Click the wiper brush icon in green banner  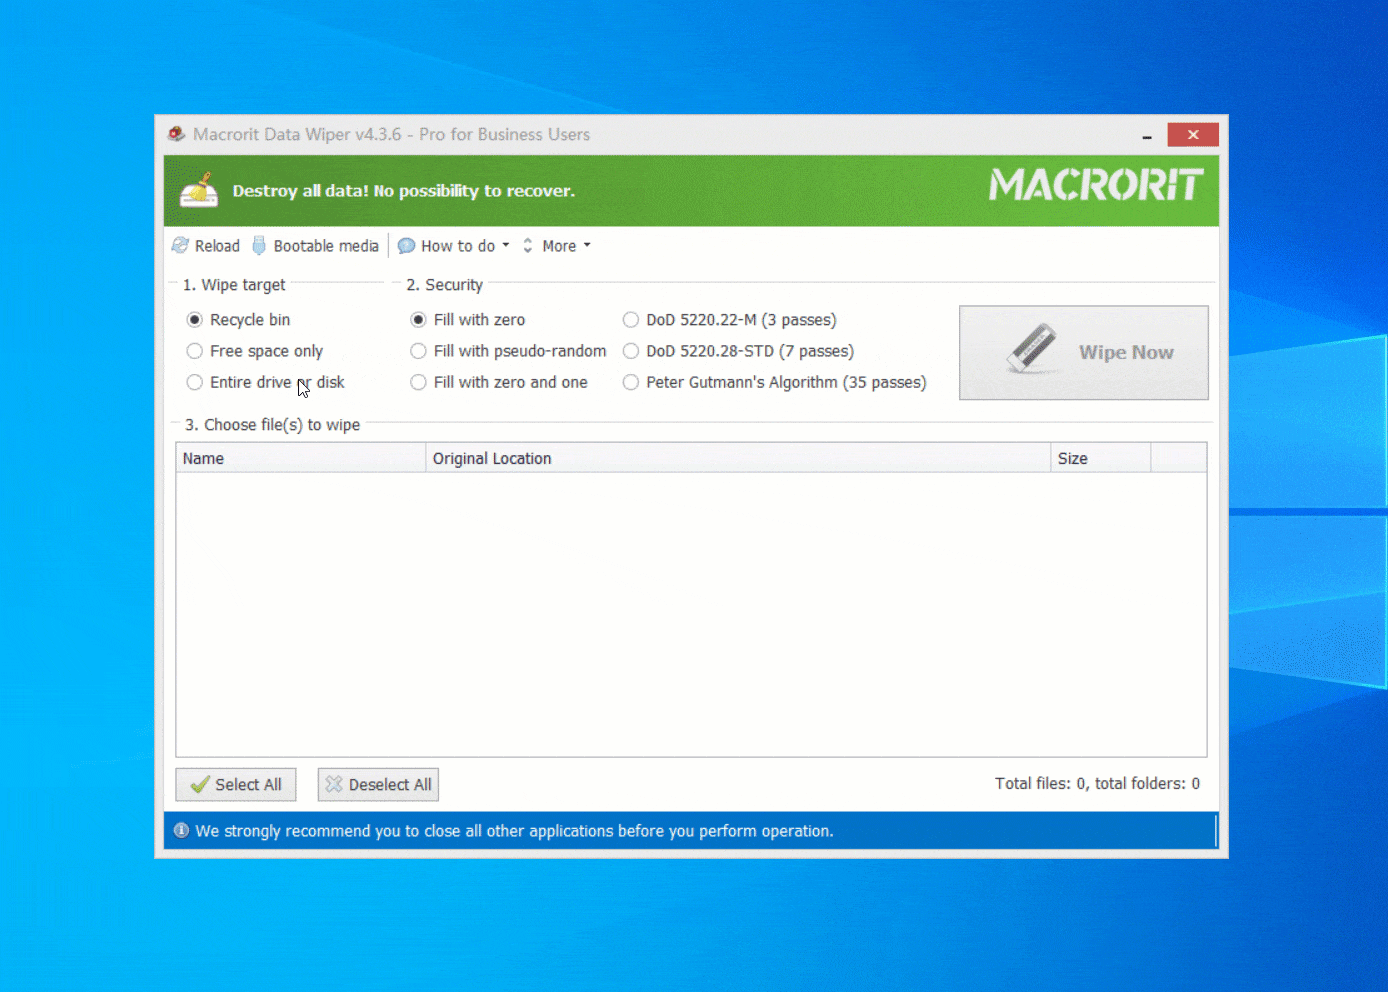point(198,190)
